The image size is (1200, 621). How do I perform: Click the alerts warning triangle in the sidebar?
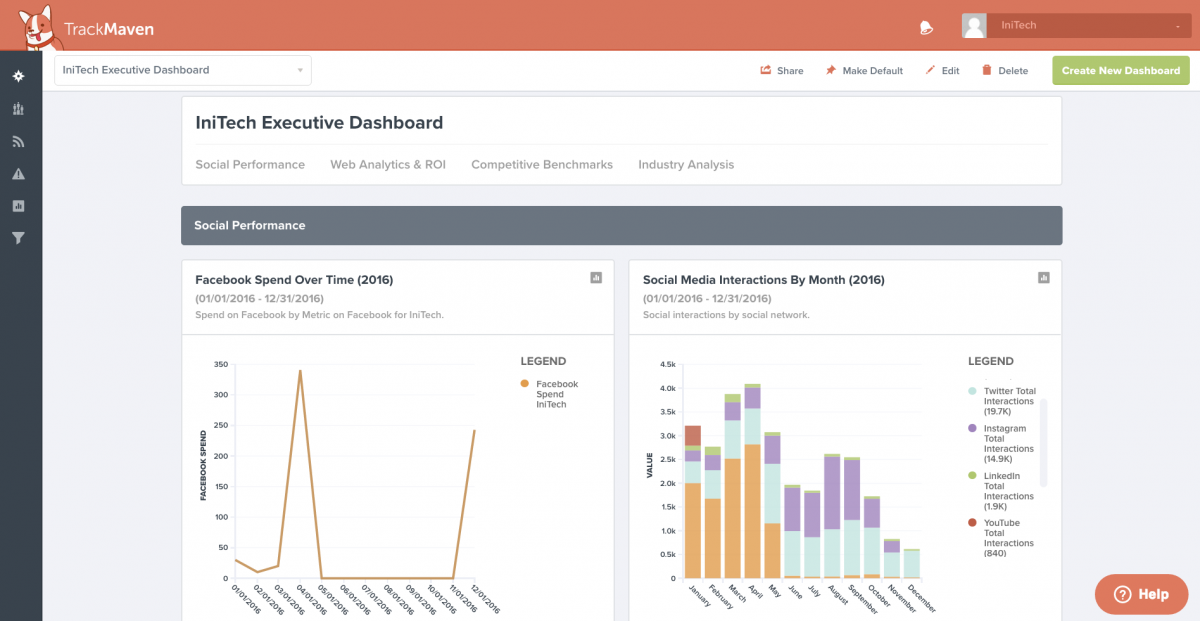(x=19, y=173)
